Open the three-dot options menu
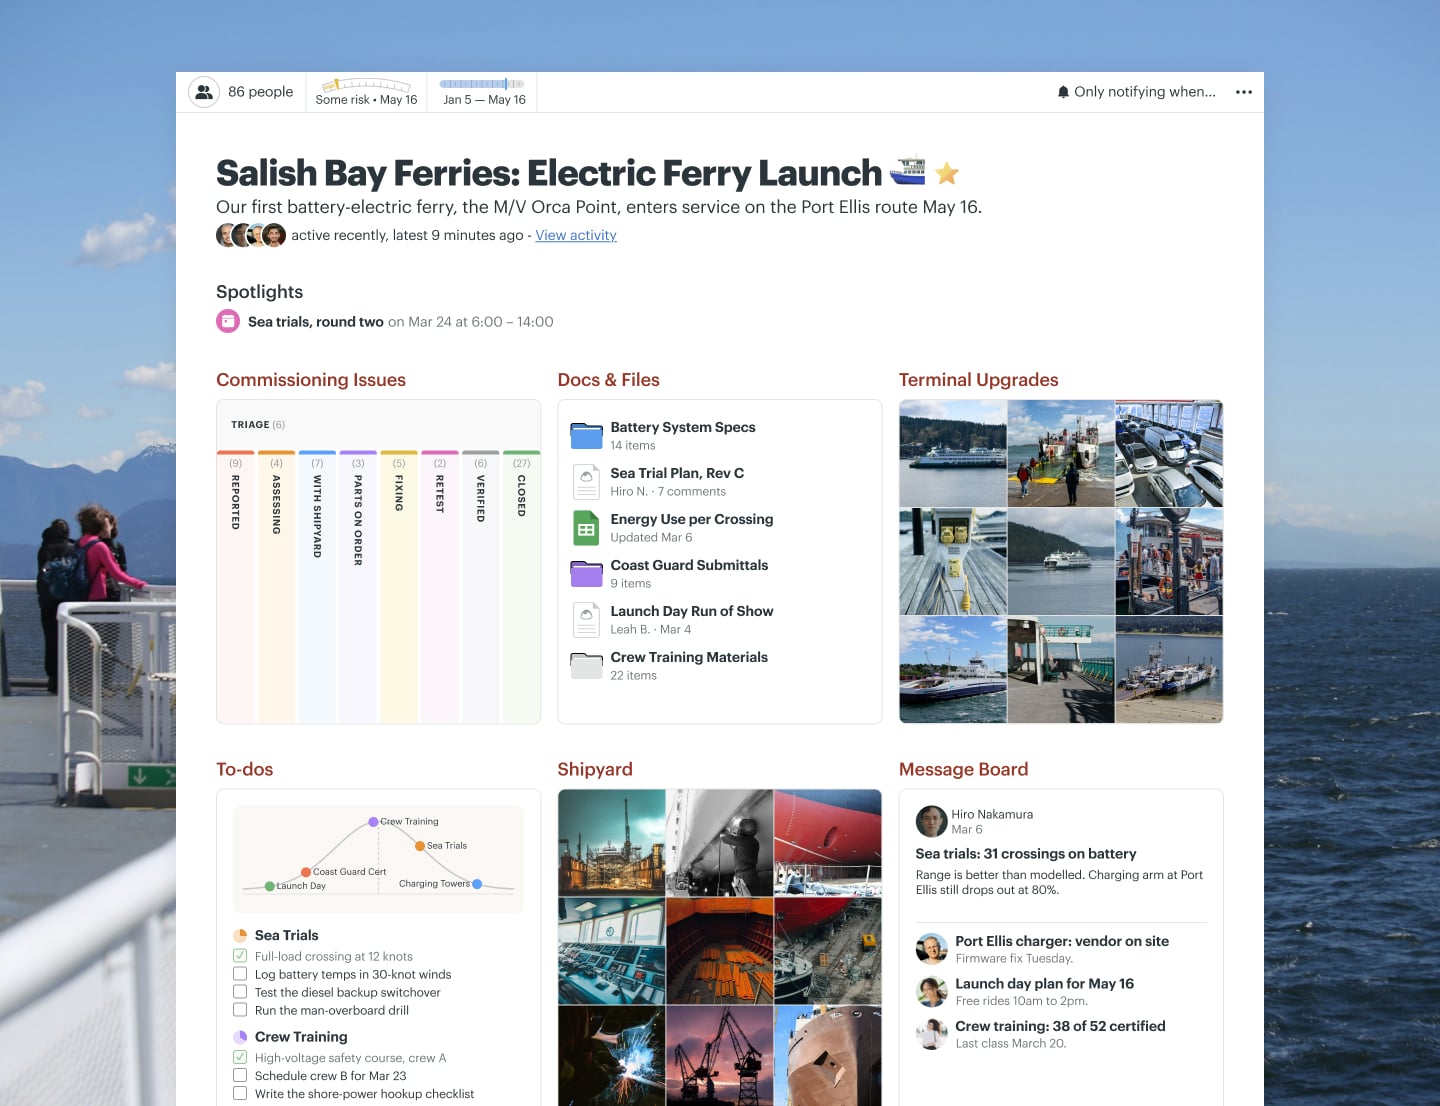Screen dimensions: 1440x1106 (1244, 92)
